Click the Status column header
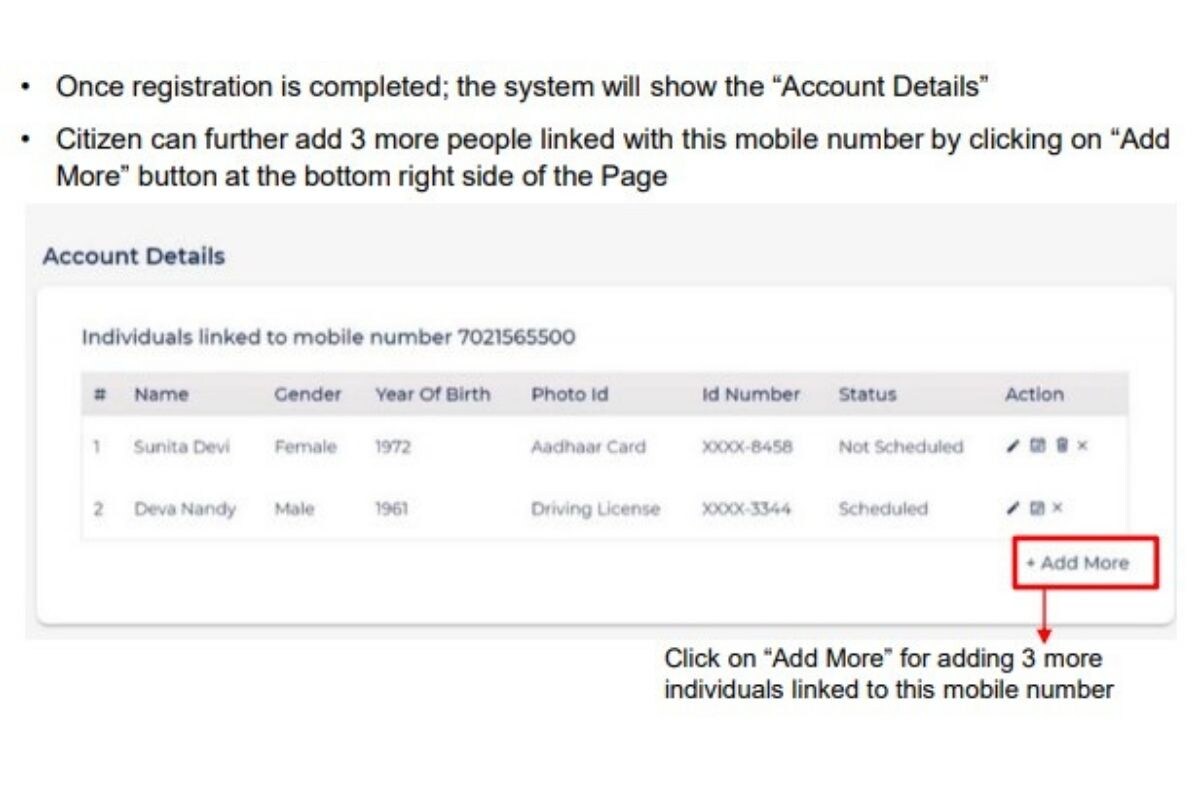This screenshot has width=1200, height=800. click(x=866, y=394)
